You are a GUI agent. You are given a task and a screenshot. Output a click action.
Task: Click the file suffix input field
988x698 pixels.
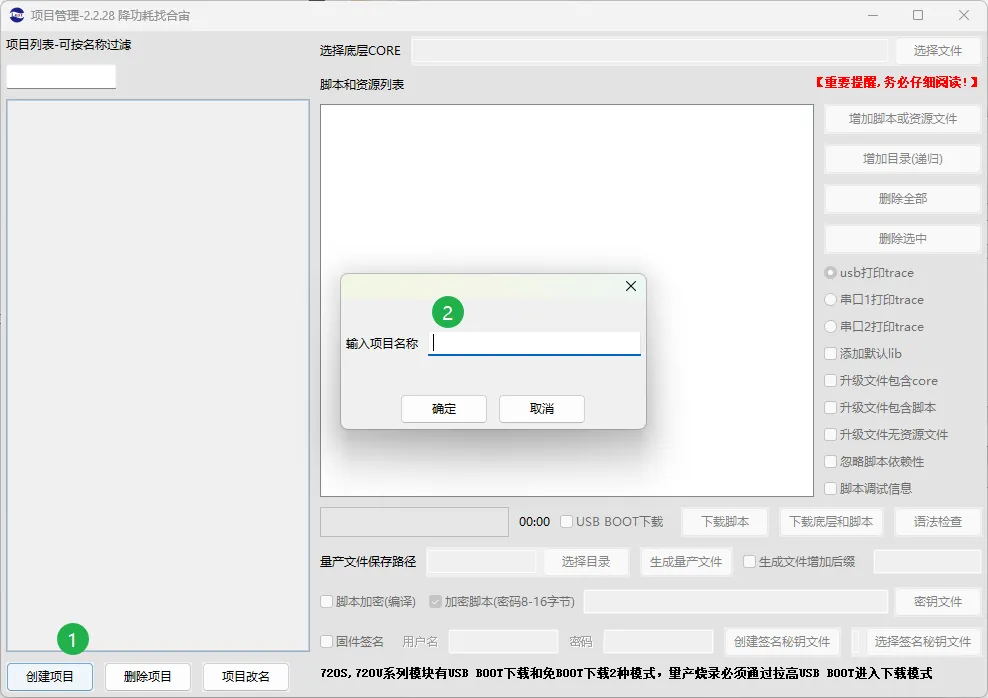click(927, 561)
